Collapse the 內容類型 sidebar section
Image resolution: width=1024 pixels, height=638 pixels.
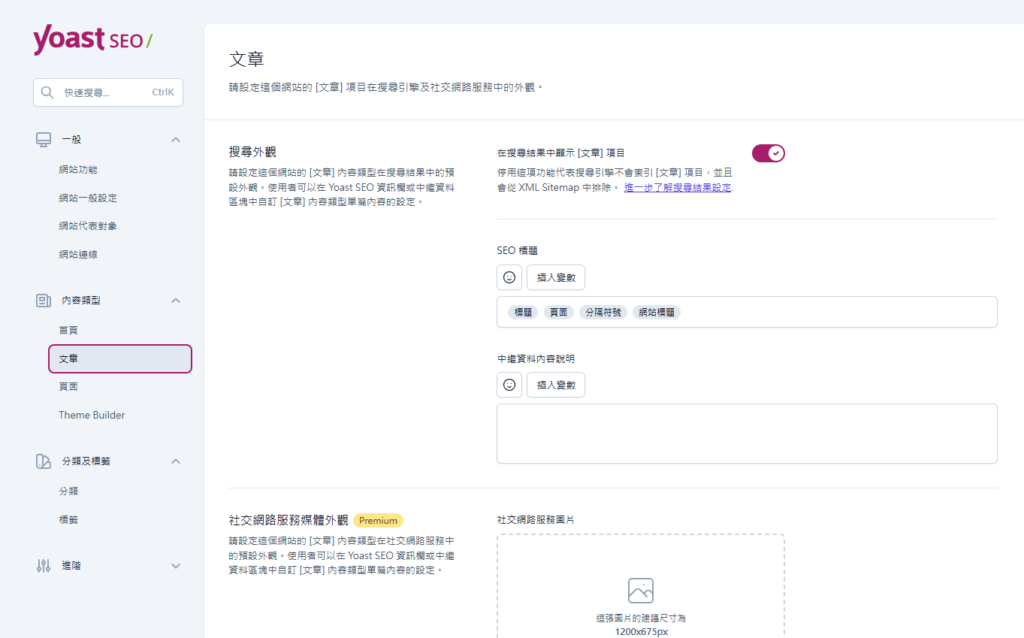pyautogui.click(x=176, y=300)
